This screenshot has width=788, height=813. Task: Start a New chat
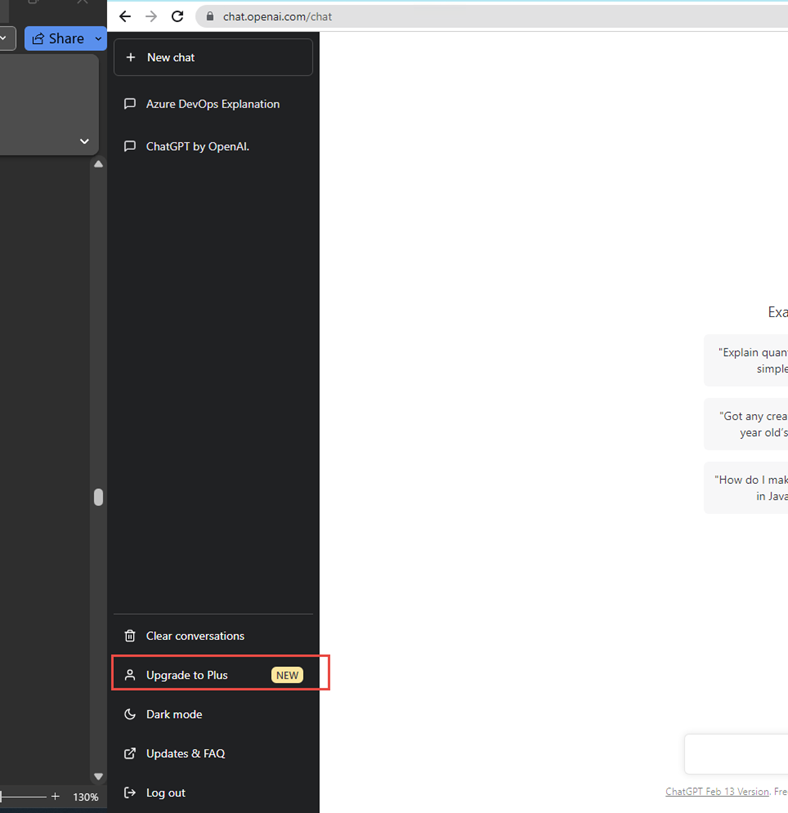coord(213,58)
